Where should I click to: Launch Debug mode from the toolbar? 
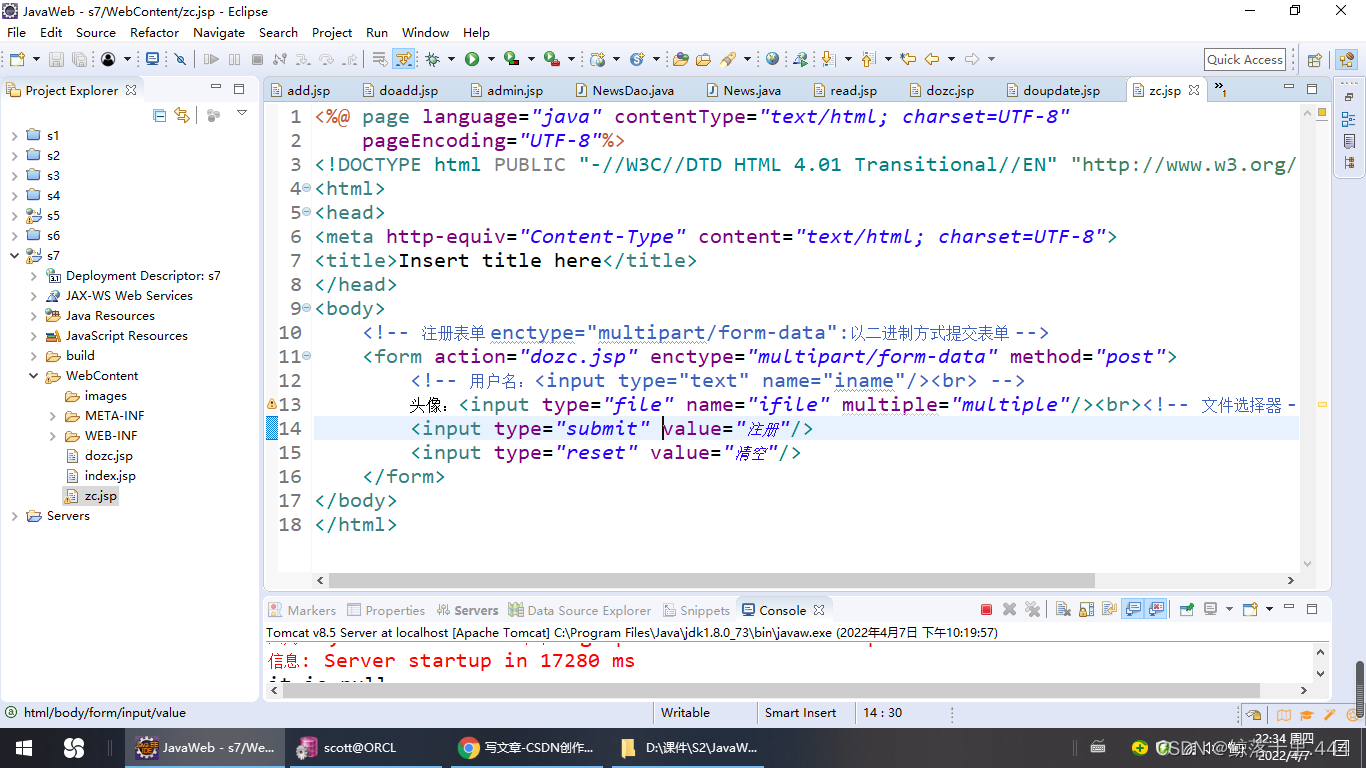pyautogui.click(x=433, y=60)
